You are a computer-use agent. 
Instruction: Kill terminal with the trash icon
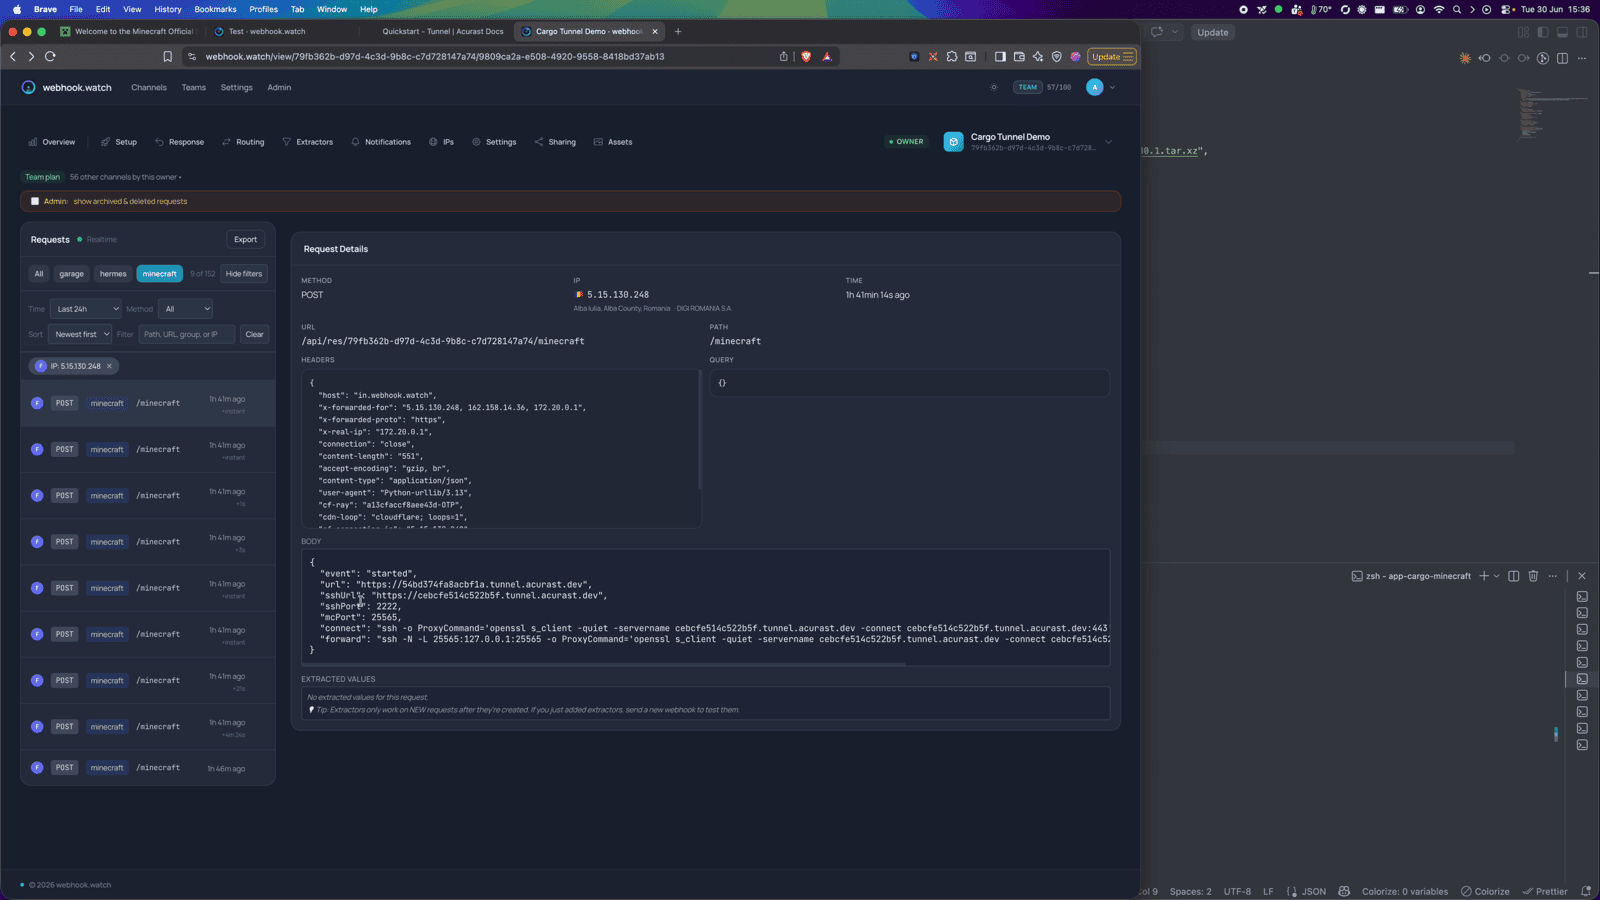pos(1533,576)
